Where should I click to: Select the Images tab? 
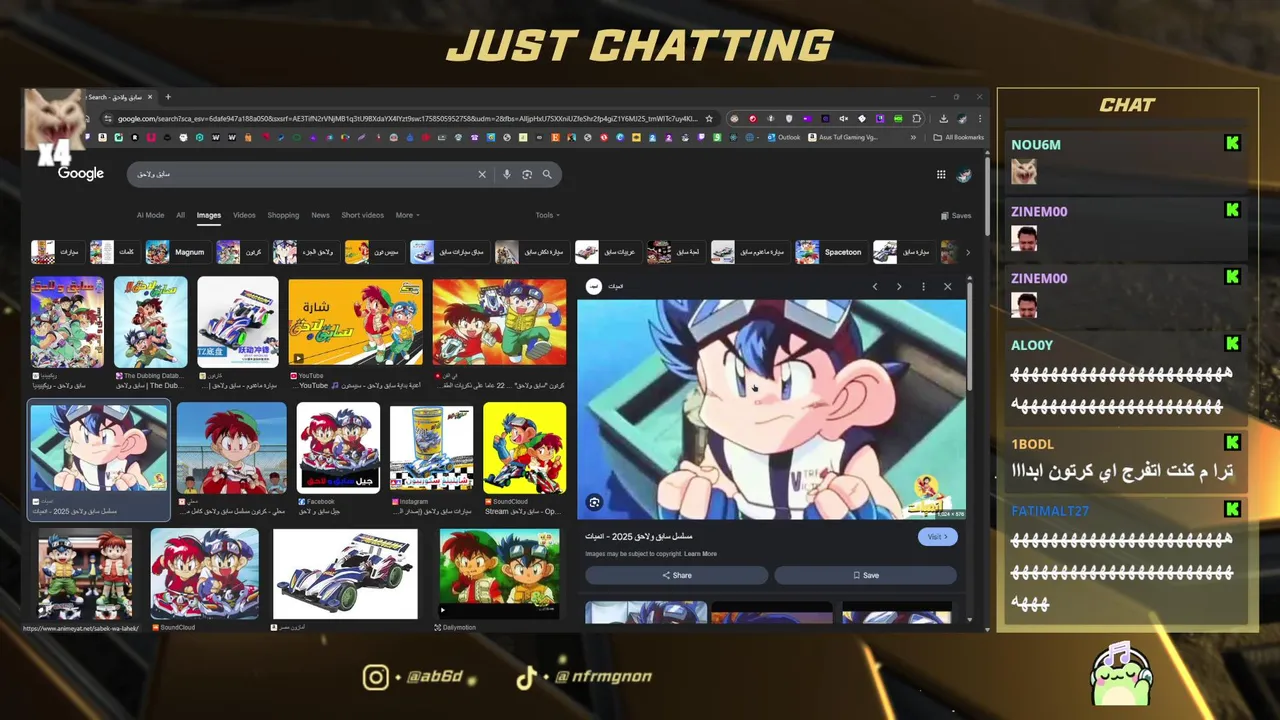tap(209, 215)
